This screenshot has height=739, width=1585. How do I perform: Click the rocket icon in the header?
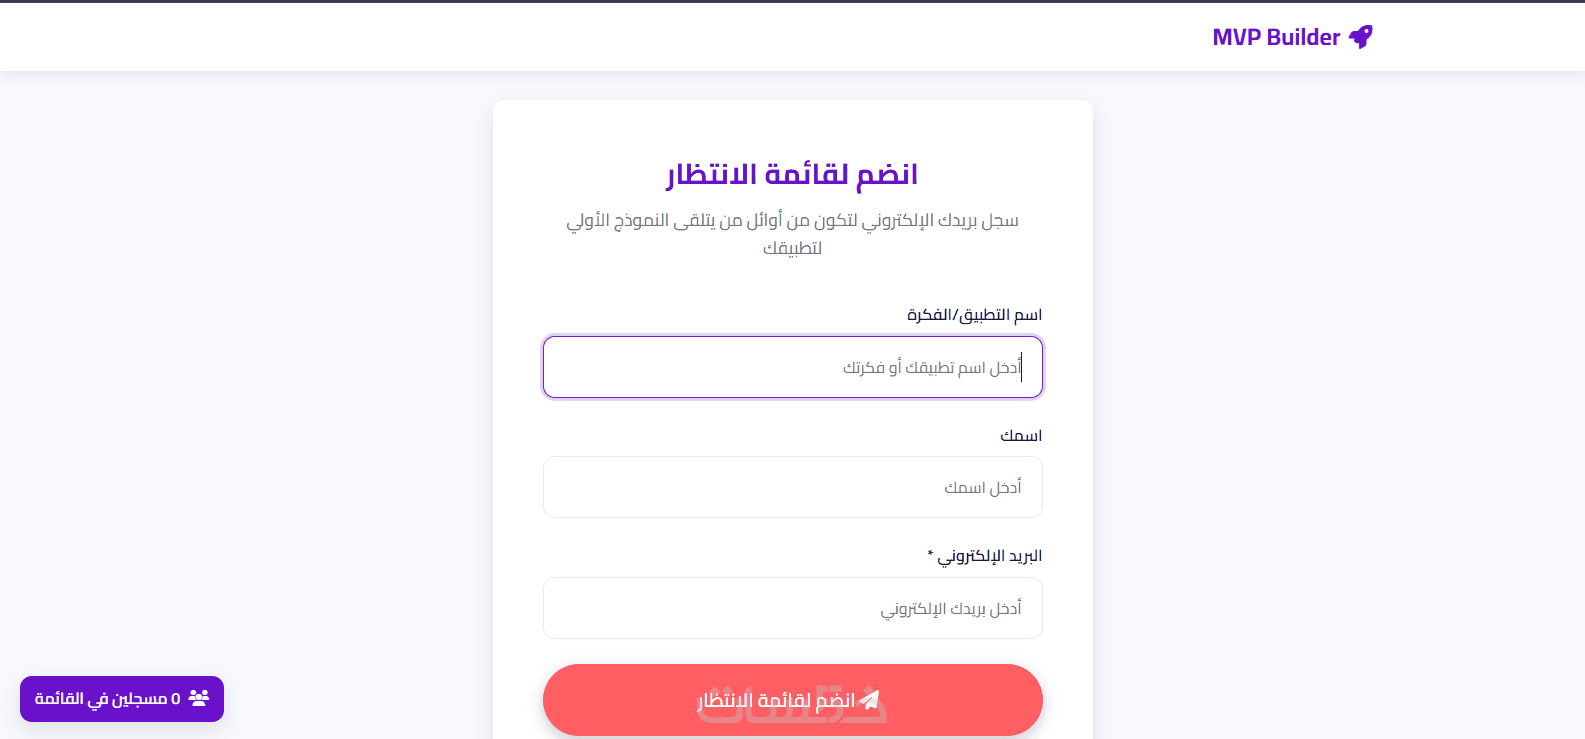[x=1361, y=37]
